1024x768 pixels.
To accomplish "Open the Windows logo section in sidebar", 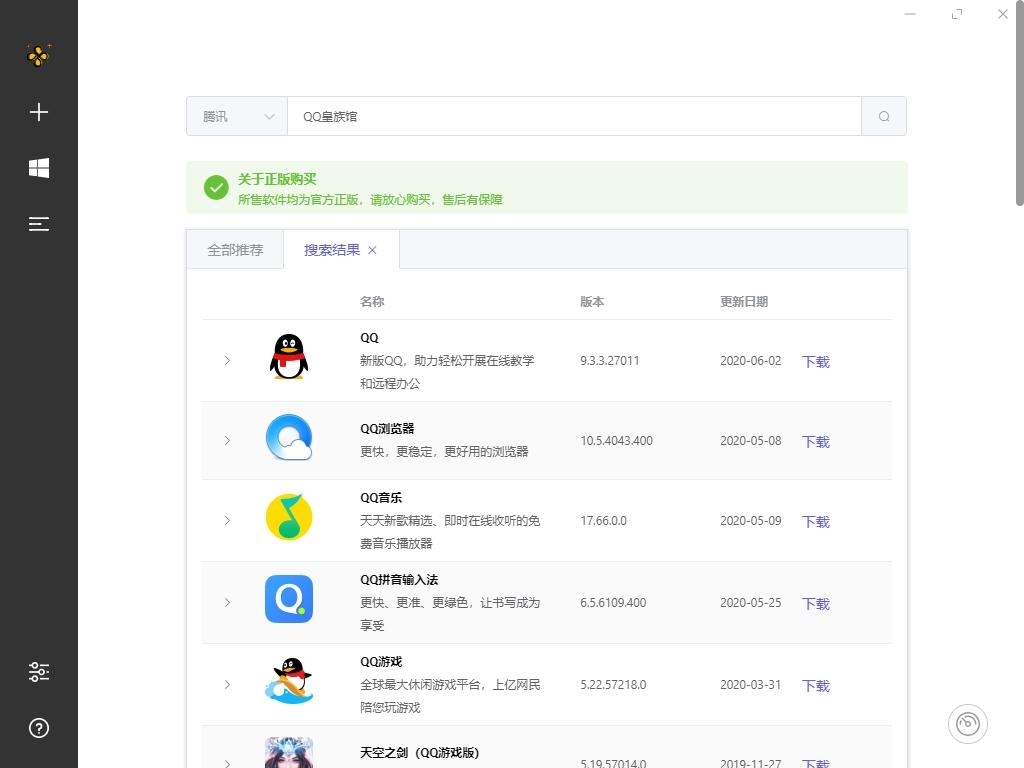I will coord(39,168).
